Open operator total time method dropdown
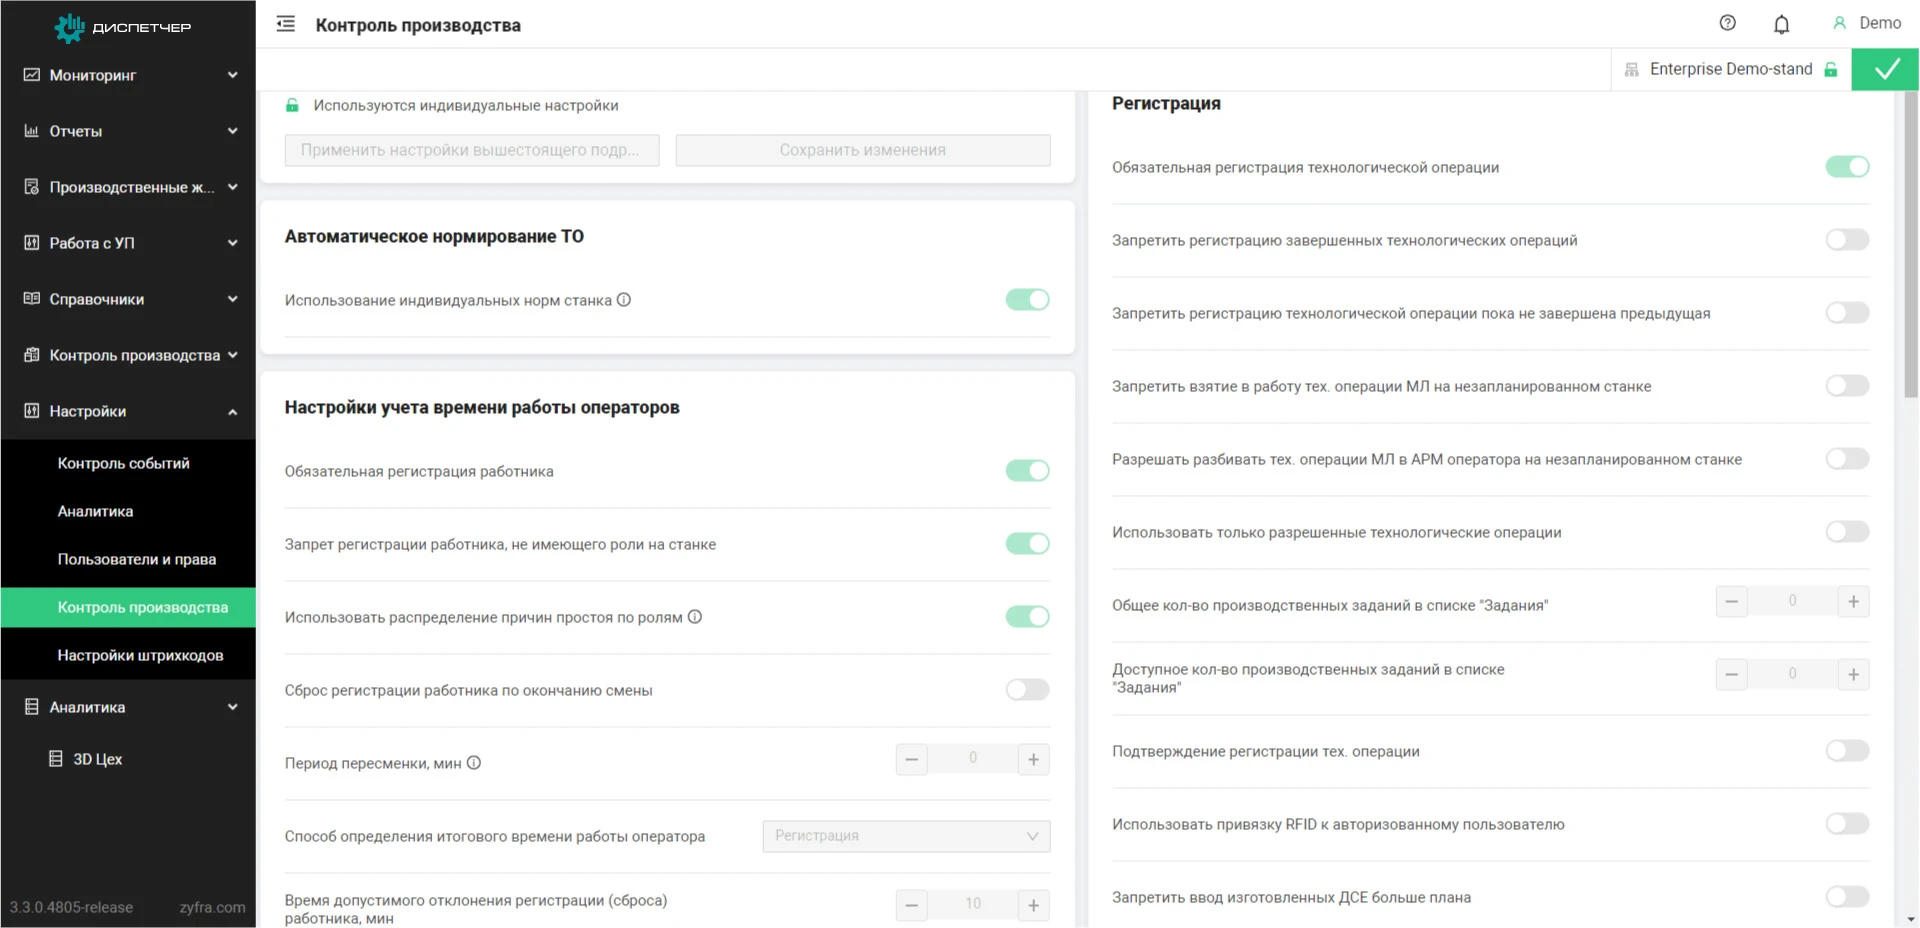The height and width of the screenshot is (928, 1920). 906,836
